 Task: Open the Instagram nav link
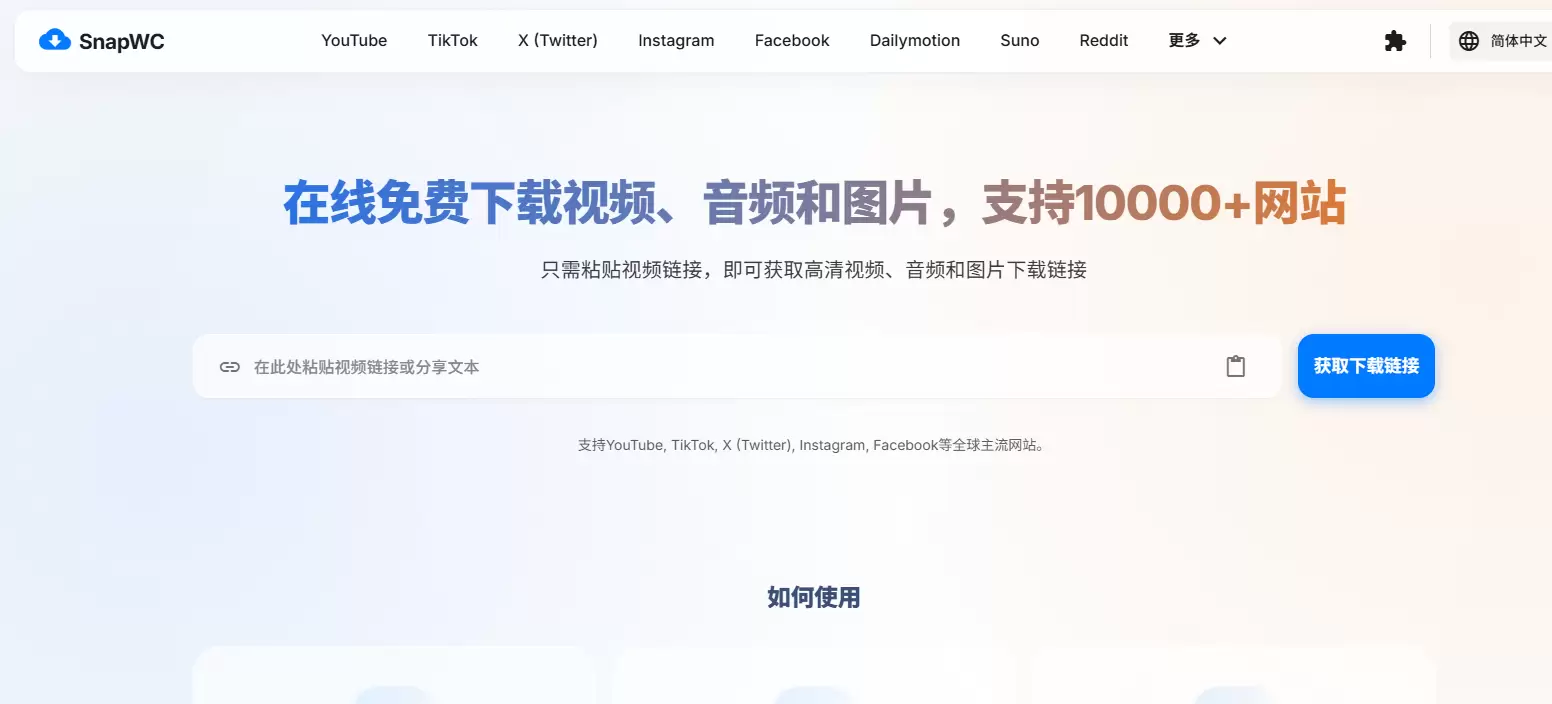pos(676,41)
